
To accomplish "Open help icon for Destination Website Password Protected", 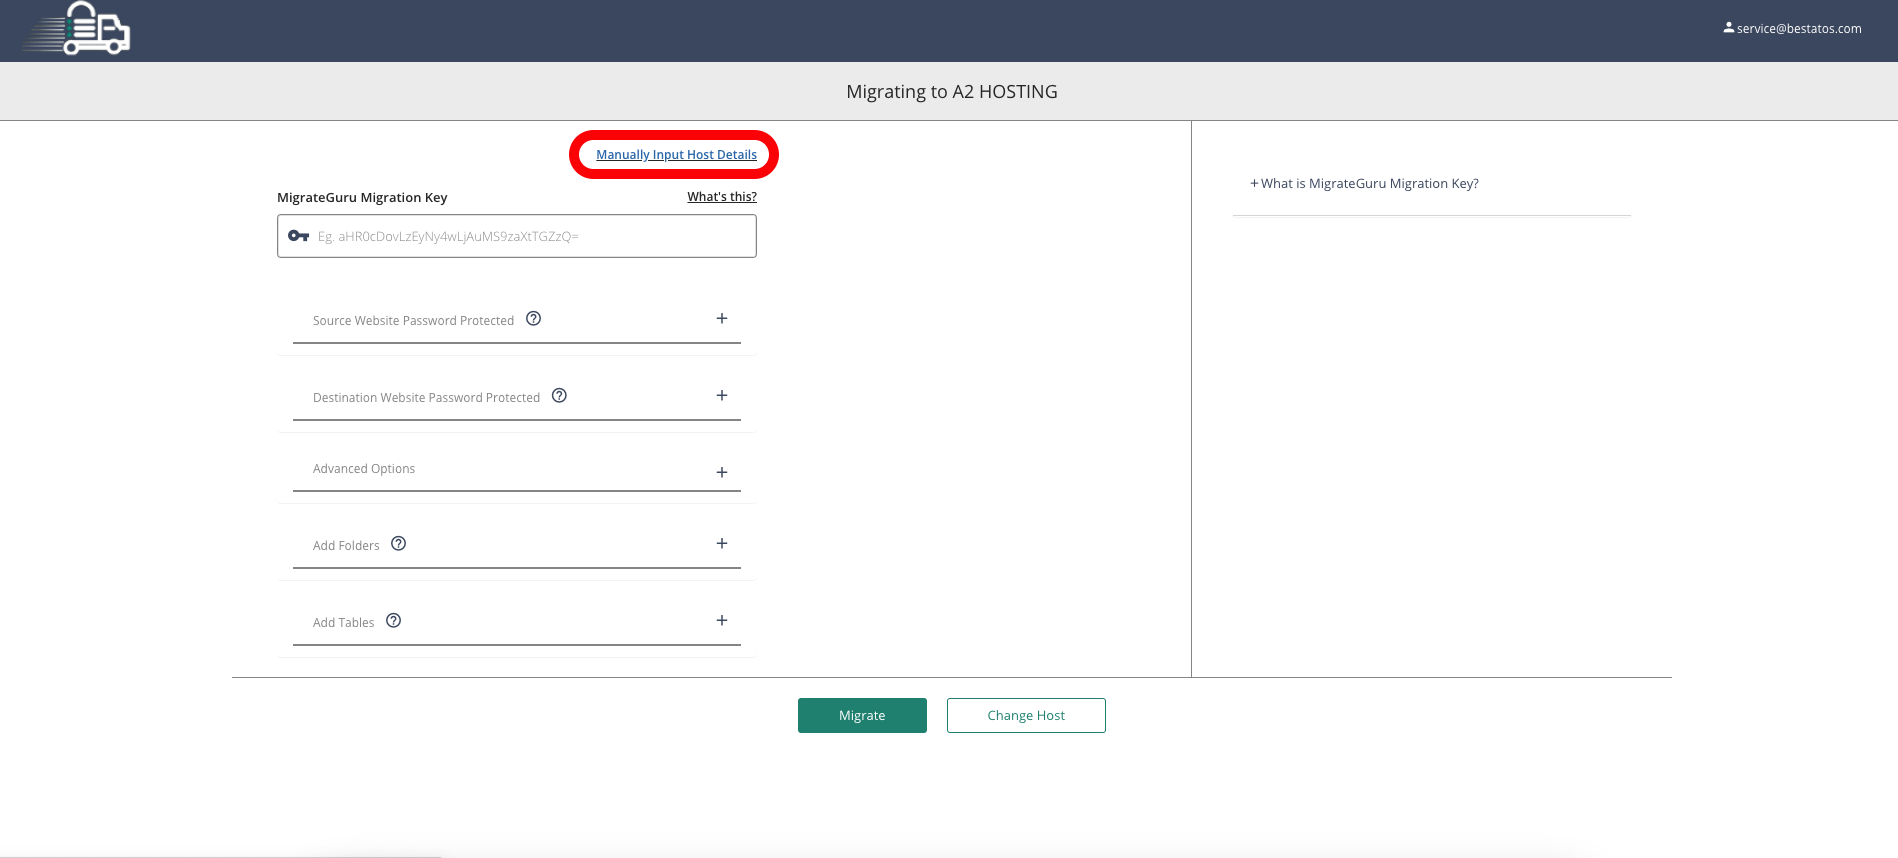I will [x=560, y=396].
